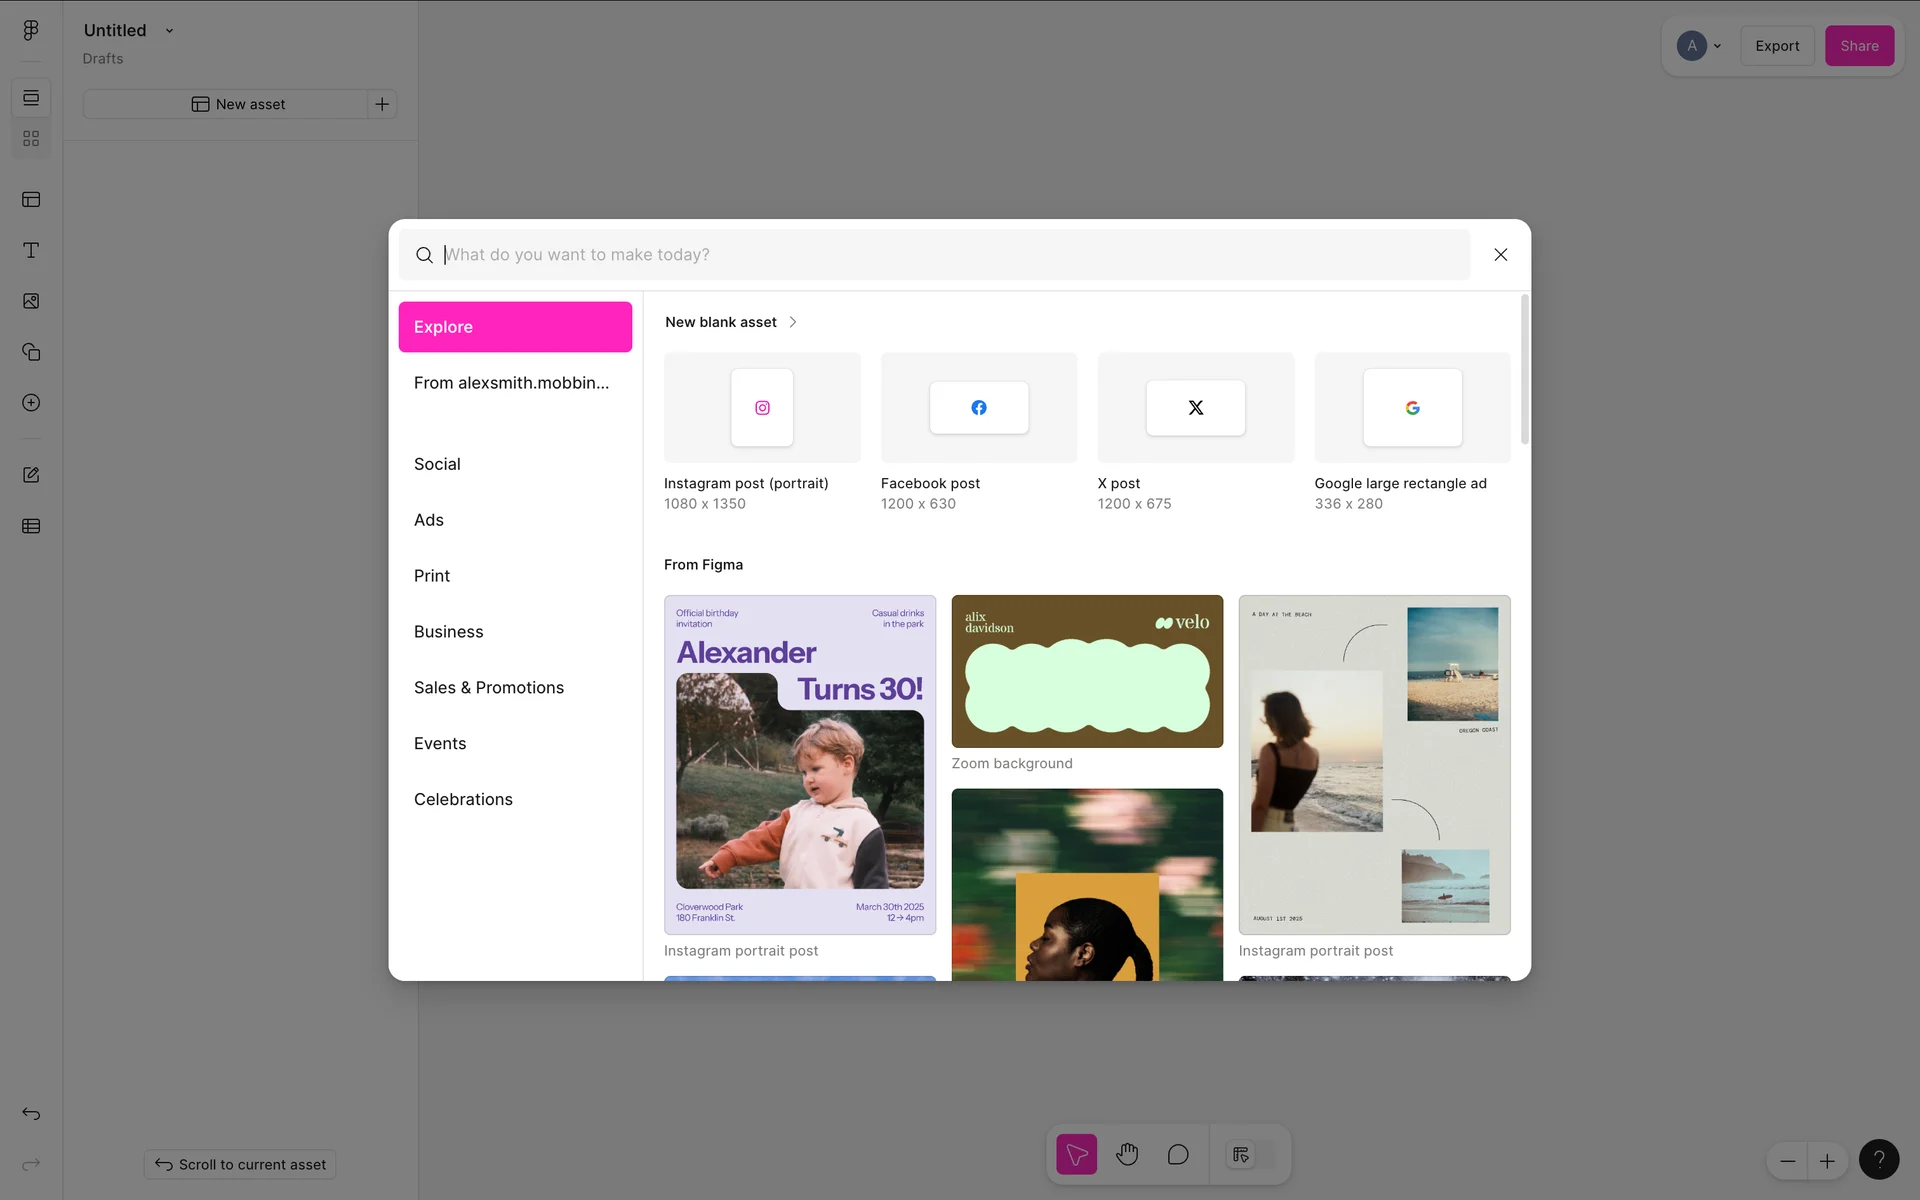Click the Share button
The image size is (1920, 1200).
click(x=1858, y=46)
